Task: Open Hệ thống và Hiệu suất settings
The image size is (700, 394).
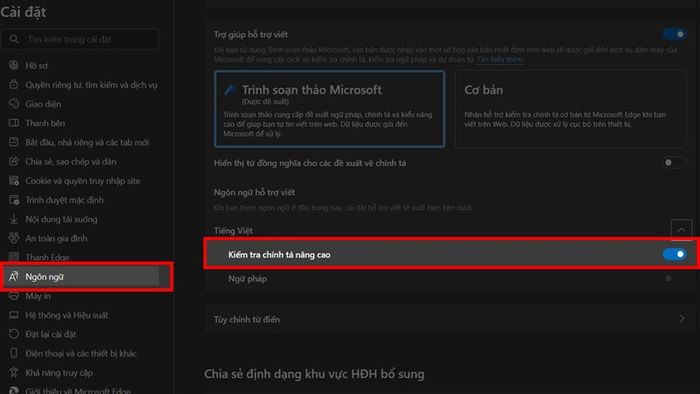Action: tap(67, 315)
